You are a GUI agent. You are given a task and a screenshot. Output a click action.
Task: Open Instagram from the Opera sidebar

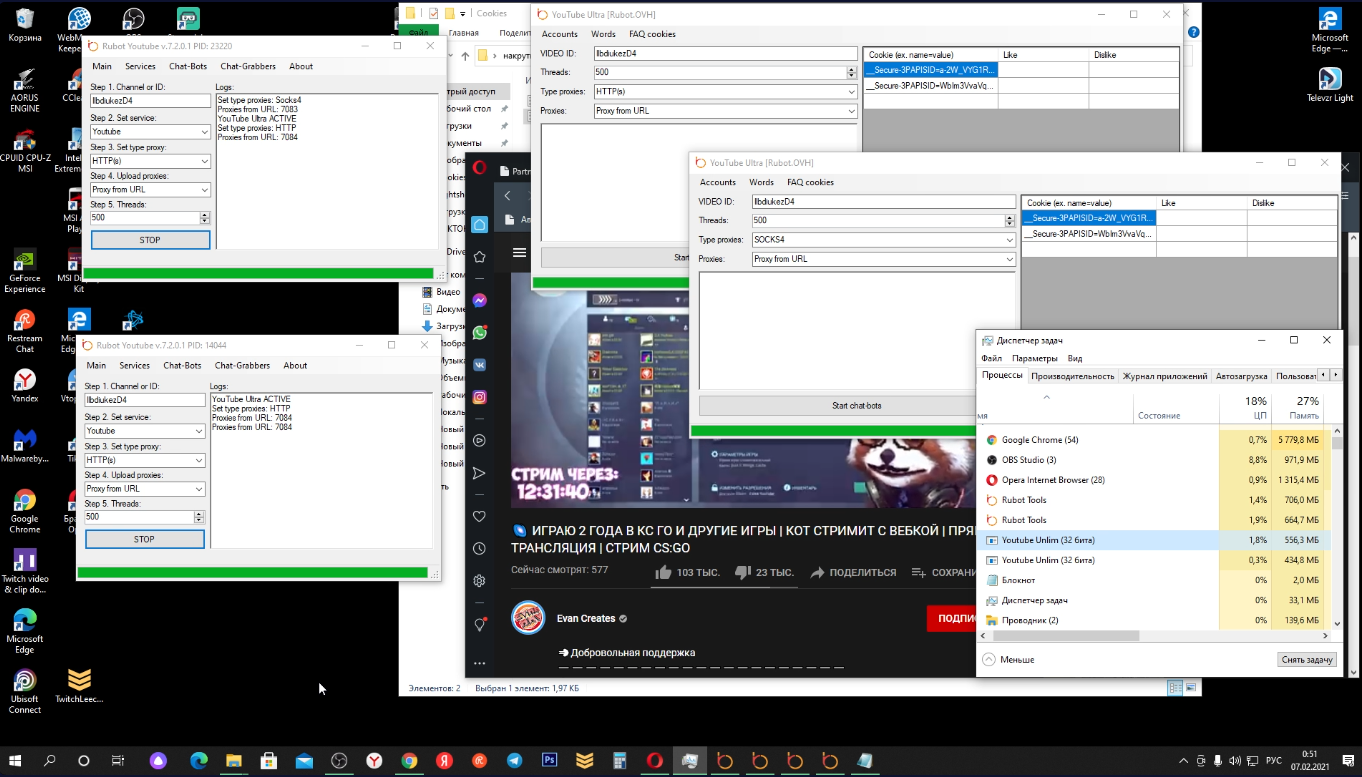pos(480,397)
